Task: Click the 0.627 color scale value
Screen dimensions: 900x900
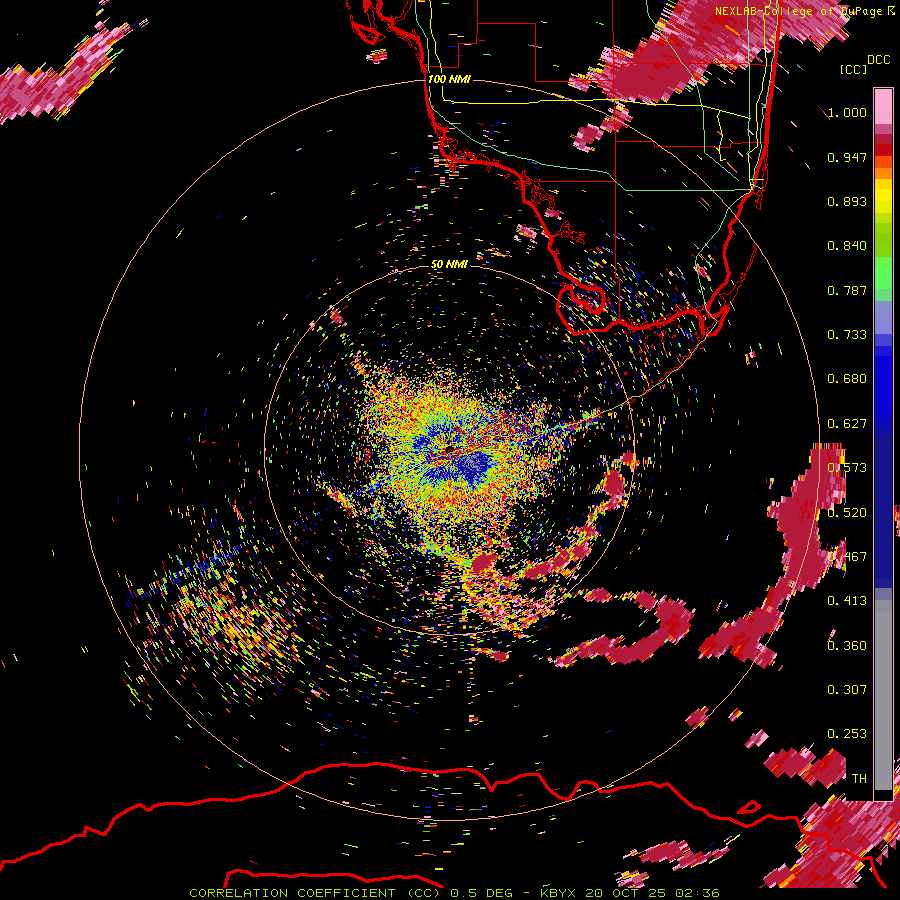Action: point(847,424)
